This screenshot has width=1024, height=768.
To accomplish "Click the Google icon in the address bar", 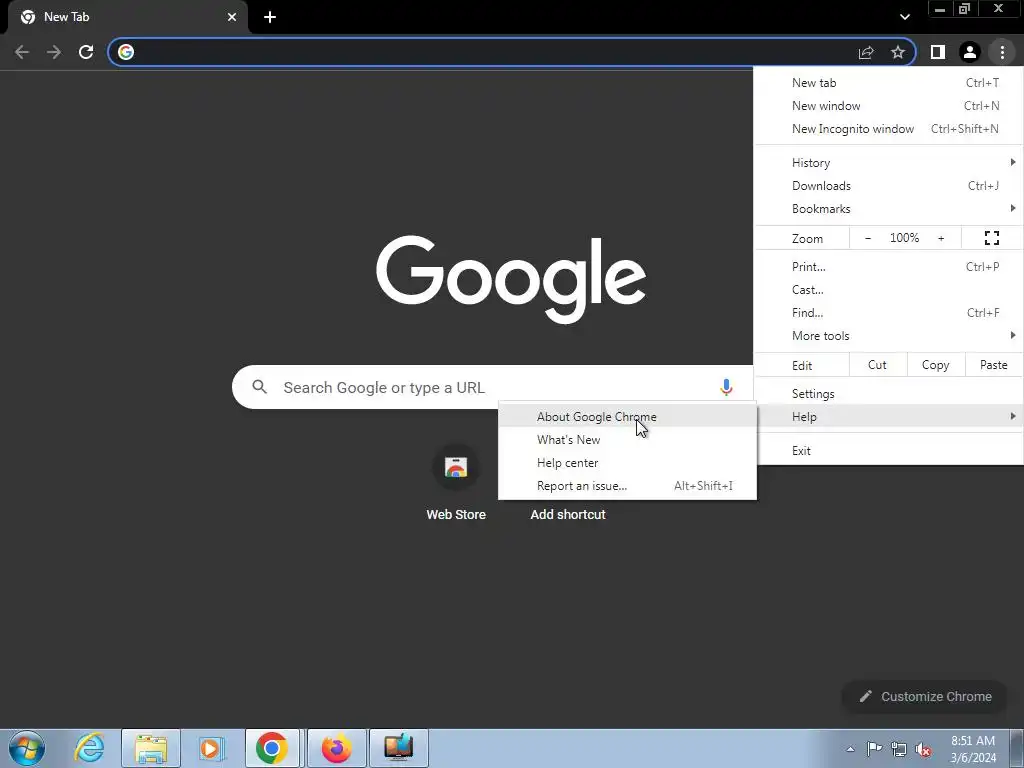I will click(126, 52).
